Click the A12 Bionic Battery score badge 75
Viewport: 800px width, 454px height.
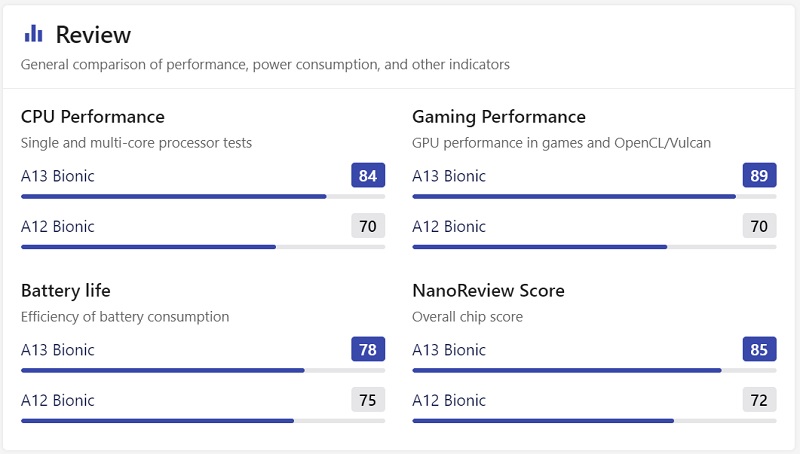pos(368,400)
